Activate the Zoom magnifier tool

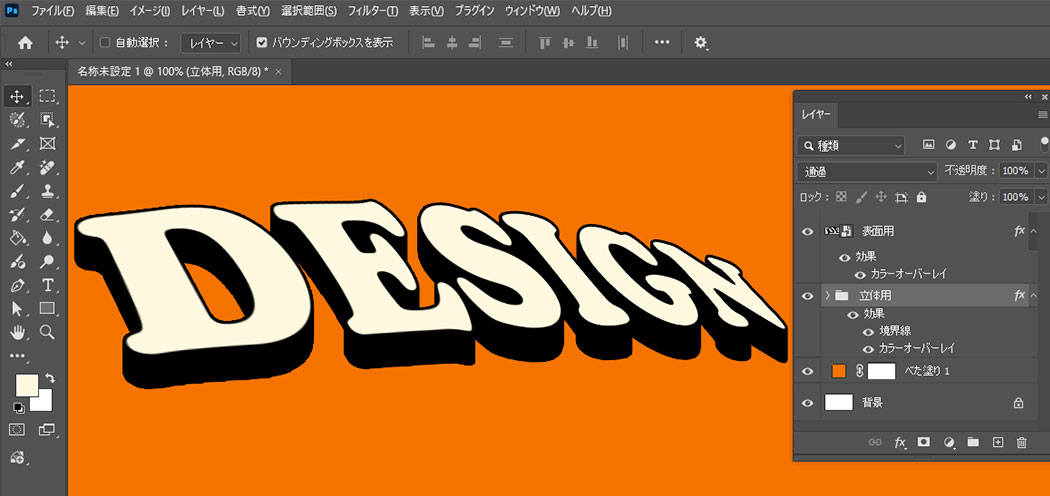(x=47, y=332)
